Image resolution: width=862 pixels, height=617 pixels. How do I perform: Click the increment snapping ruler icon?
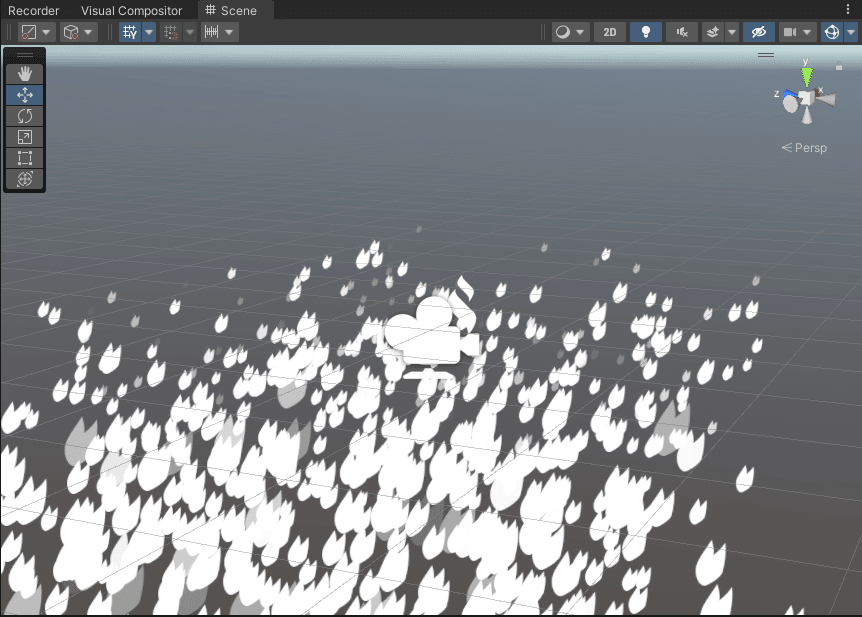211,32
